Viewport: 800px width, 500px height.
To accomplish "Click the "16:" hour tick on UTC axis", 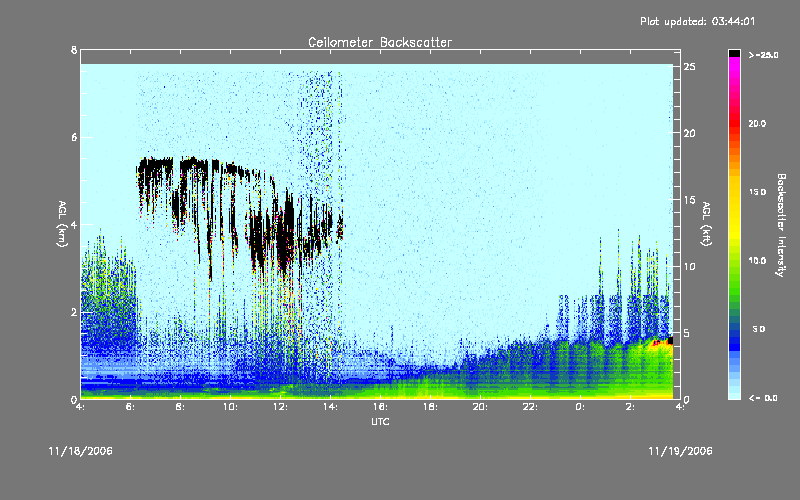I will [x=381, y=407].
